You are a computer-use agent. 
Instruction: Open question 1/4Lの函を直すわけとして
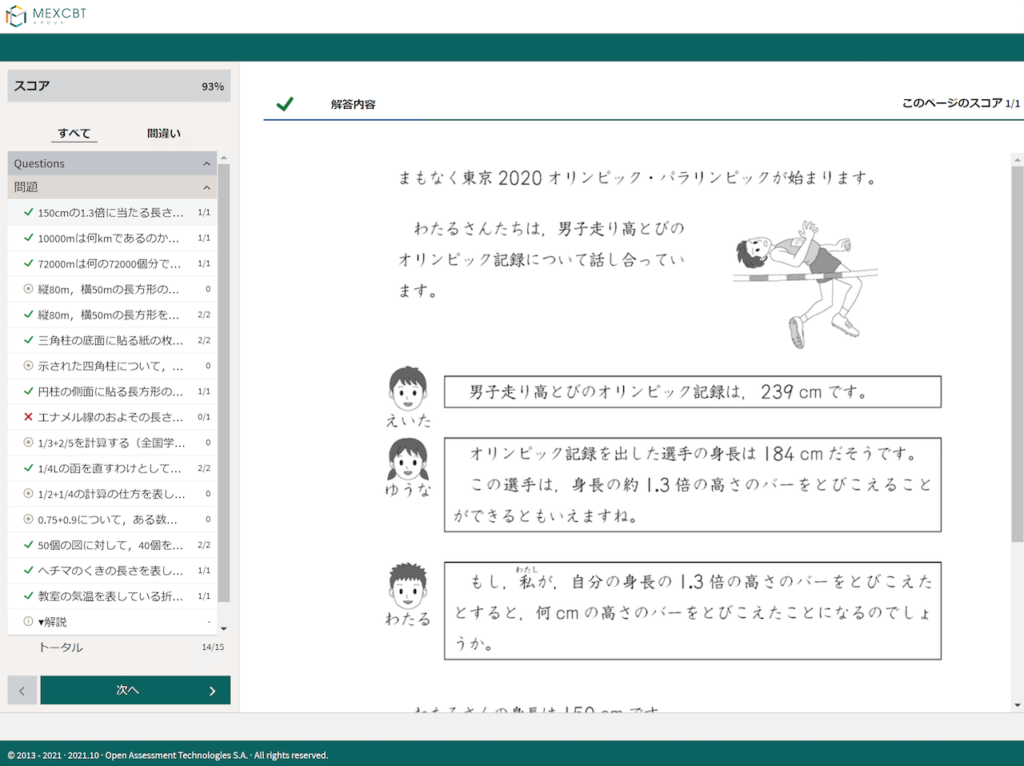click(x=112, y=468)
